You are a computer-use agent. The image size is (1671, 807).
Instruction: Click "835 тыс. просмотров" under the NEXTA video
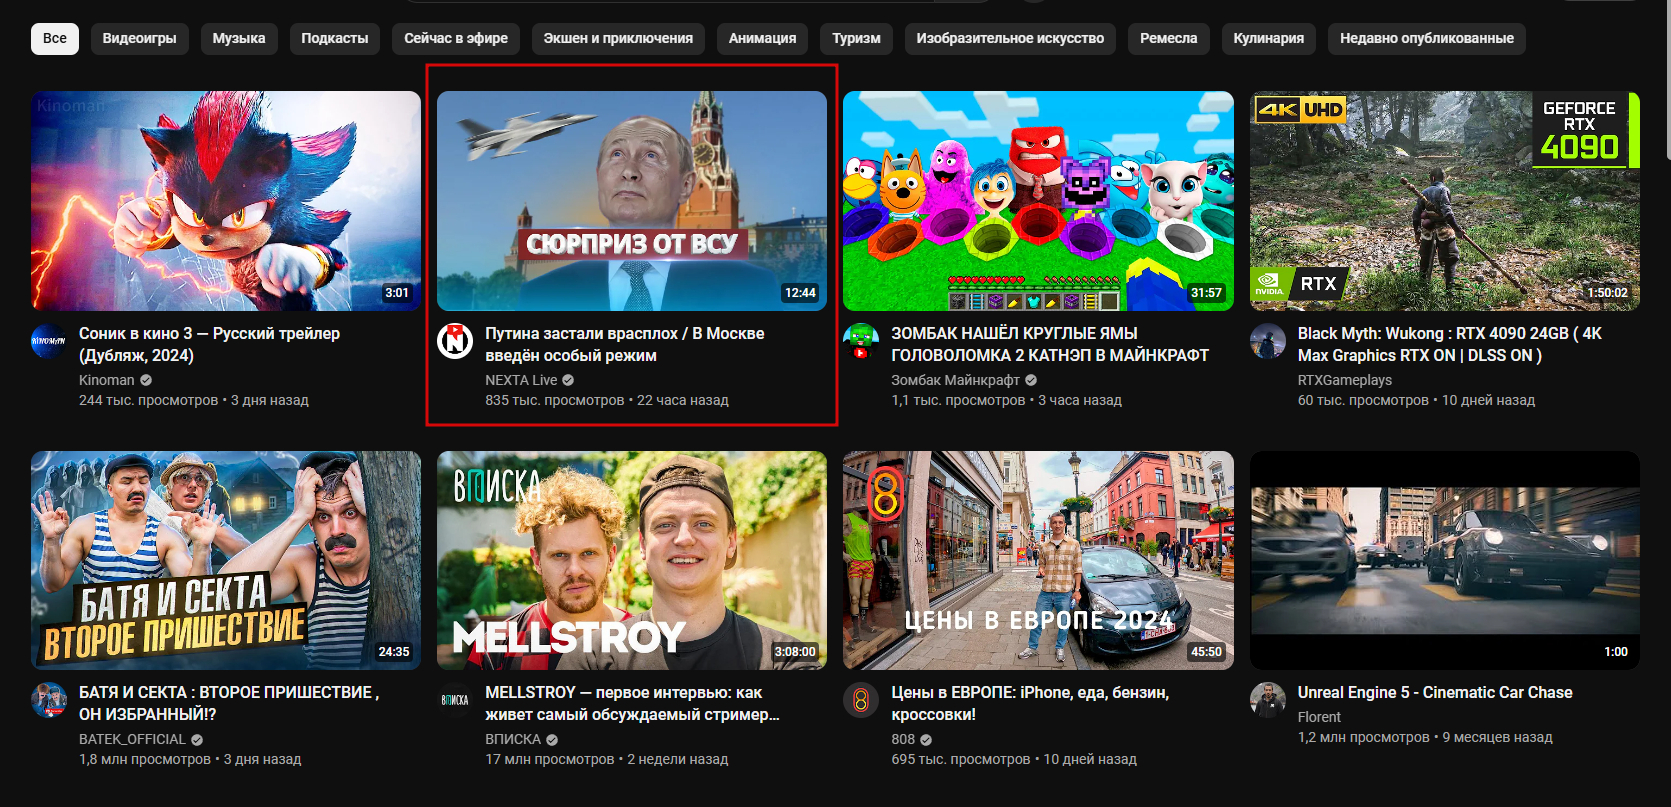(554, 400)
